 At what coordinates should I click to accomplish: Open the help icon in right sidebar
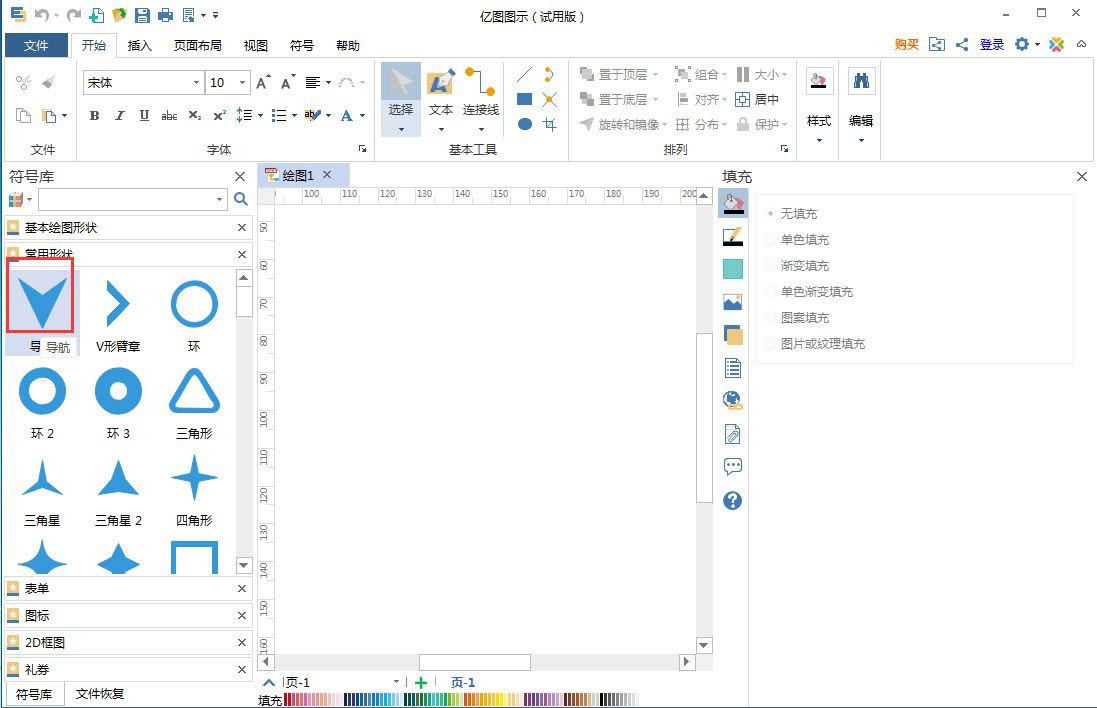[733, 500]
